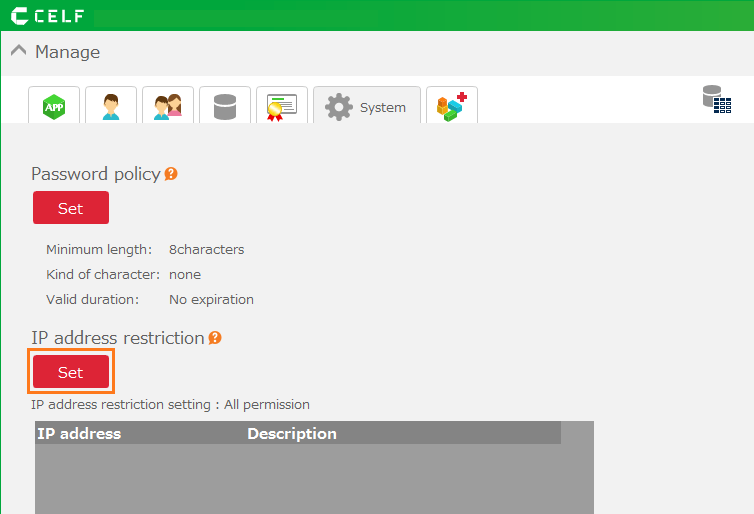Click the Valid duration No expiration value
This screenshot has height=514, width=754.
click(x=211, y=299)
